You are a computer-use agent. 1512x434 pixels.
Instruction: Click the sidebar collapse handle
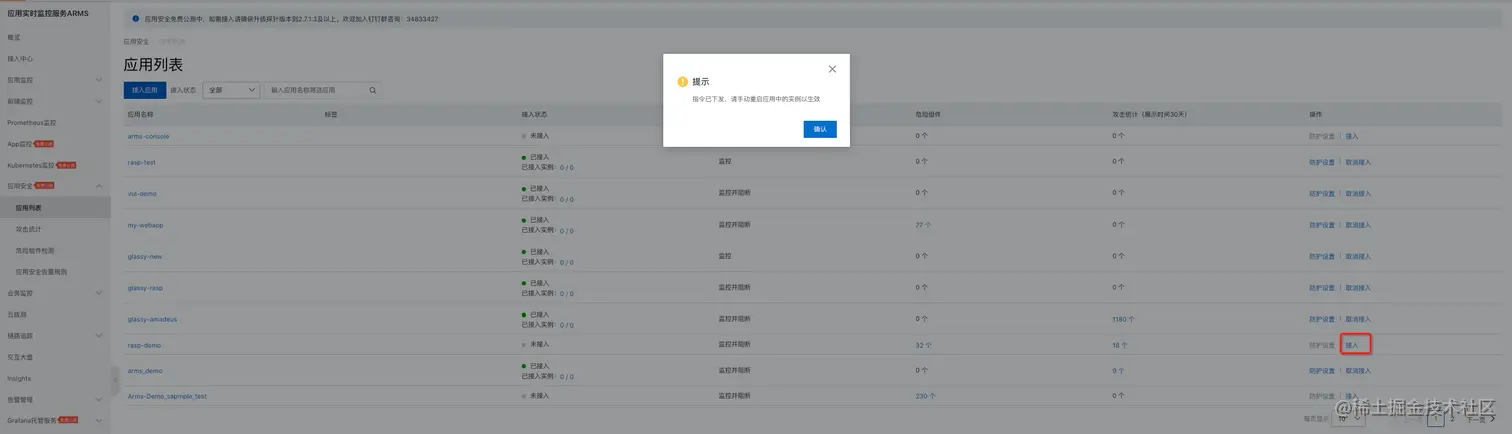[x=114, y=380]
